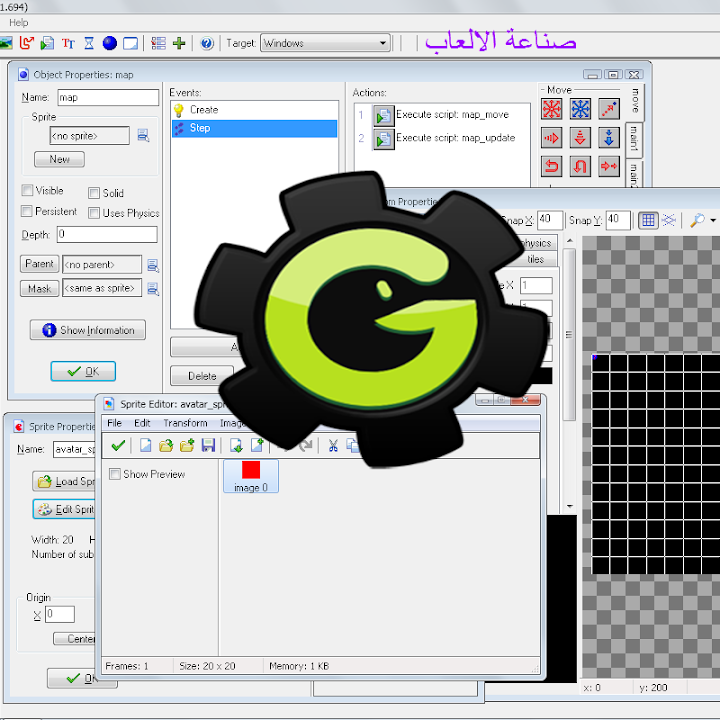Create a timeline with the hourglass icon
The height and width of the screenshot is (720, 720).
89,43
